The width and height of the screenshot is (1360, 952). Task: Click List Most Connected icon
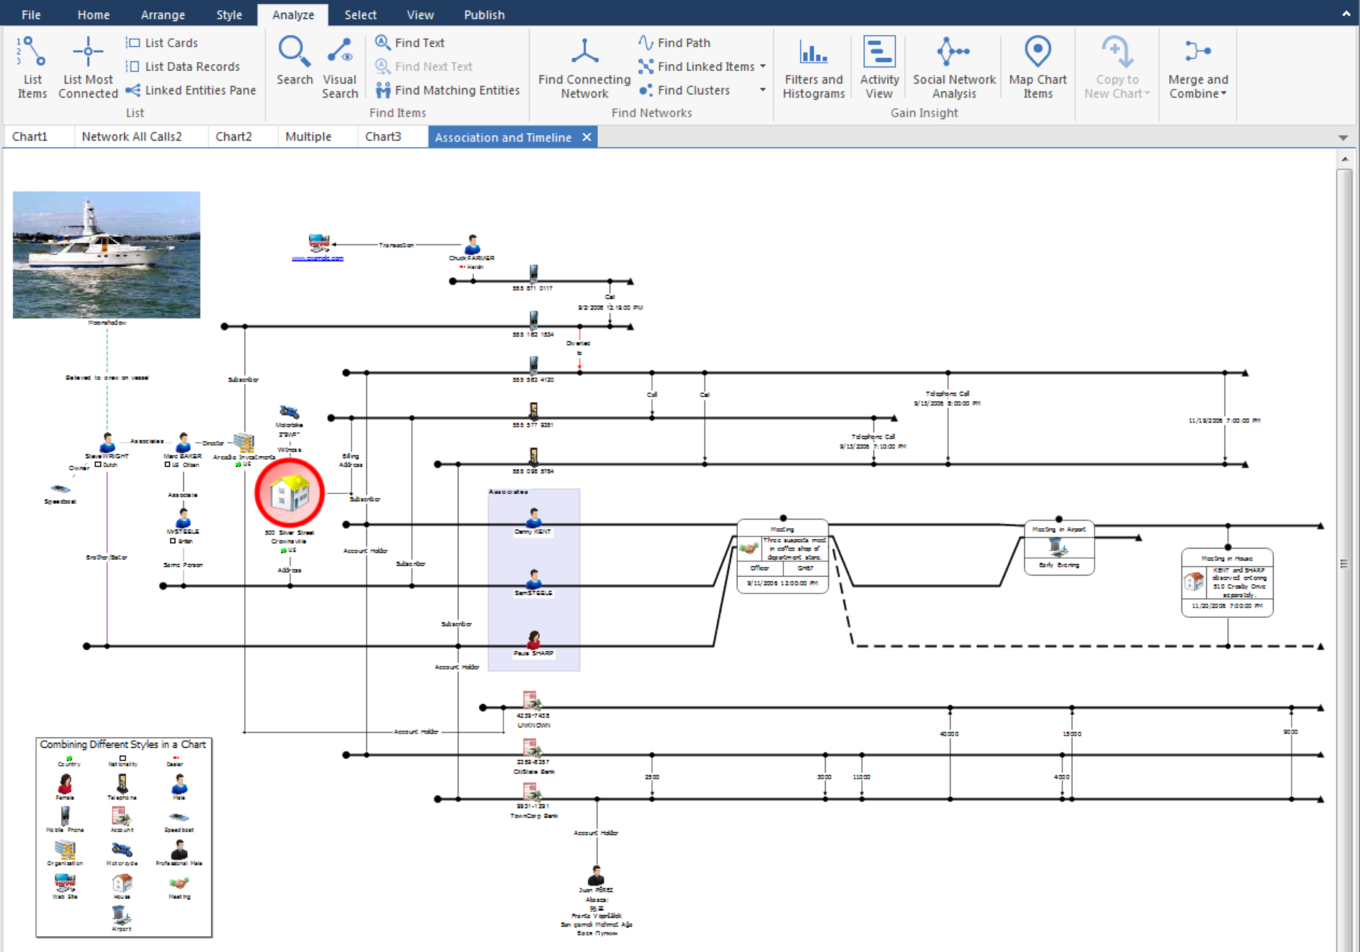[88, 67]
